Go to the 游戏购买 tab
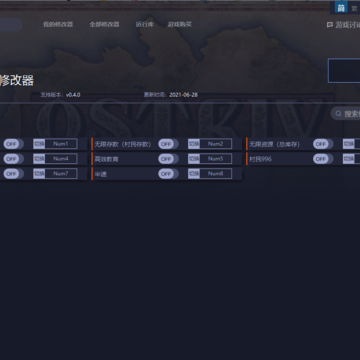This screenshot has width=360, height=360. point(180,24)
